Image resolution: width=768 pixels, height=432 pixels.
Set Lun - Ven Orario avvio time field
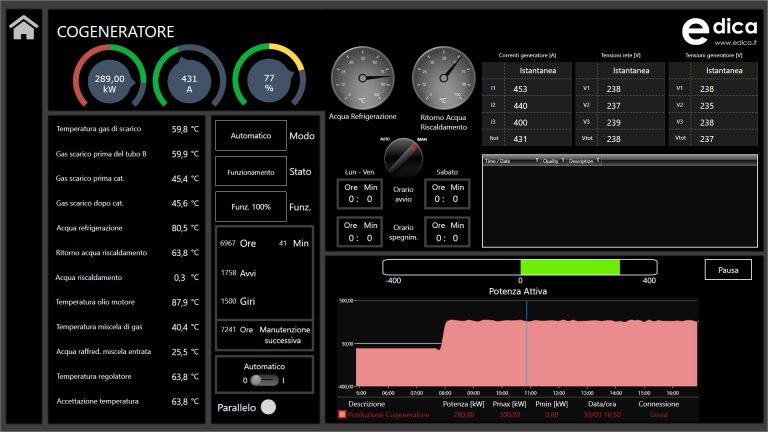pyautogui.click(x=360, y=194)
